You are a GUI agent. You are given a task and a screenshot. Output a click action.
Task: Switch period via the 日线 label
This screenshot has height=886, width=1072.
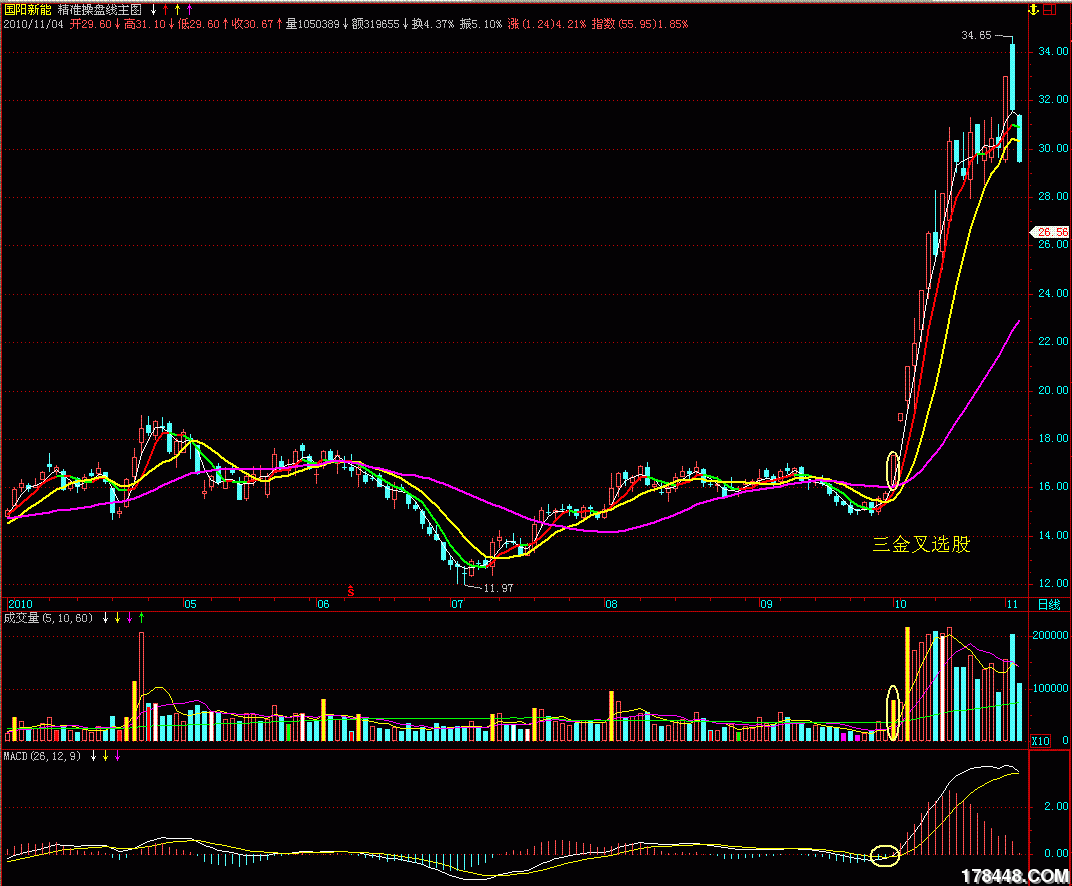[x=1049, y=604]
